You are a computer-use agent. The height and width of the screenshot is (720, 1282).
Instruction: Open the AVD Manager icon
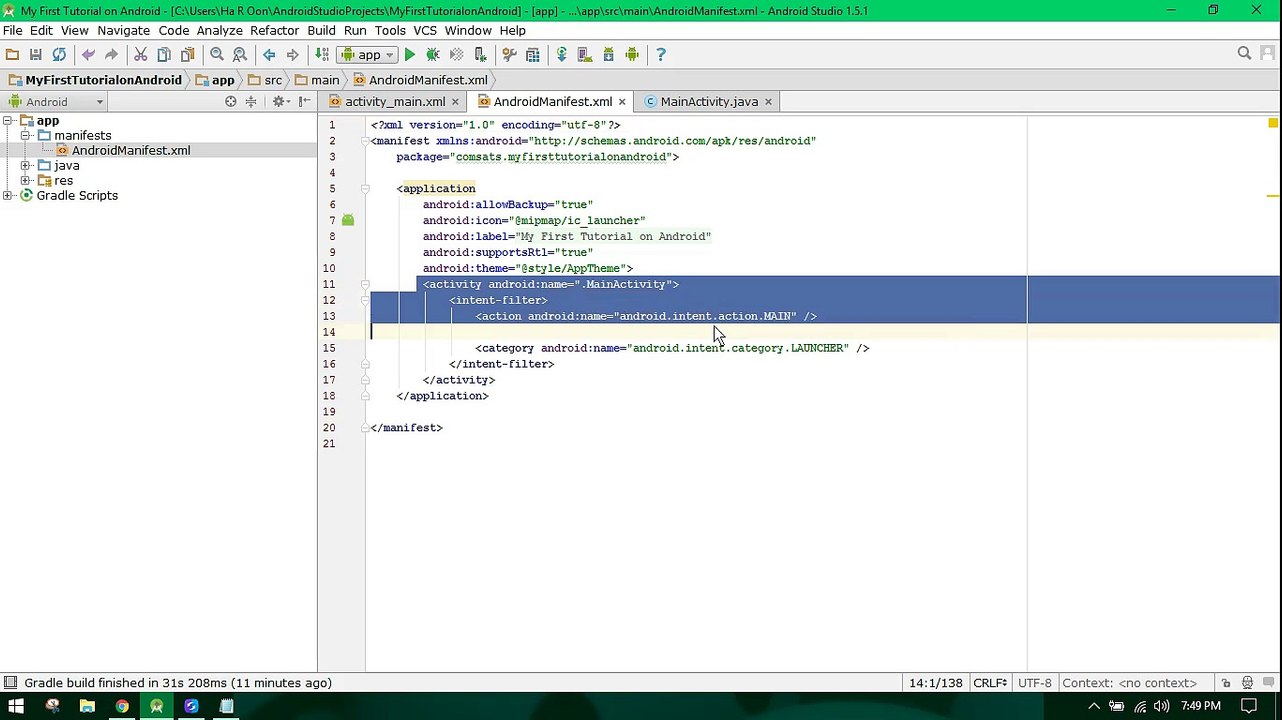pyautogui.click(x=585, y=55)
